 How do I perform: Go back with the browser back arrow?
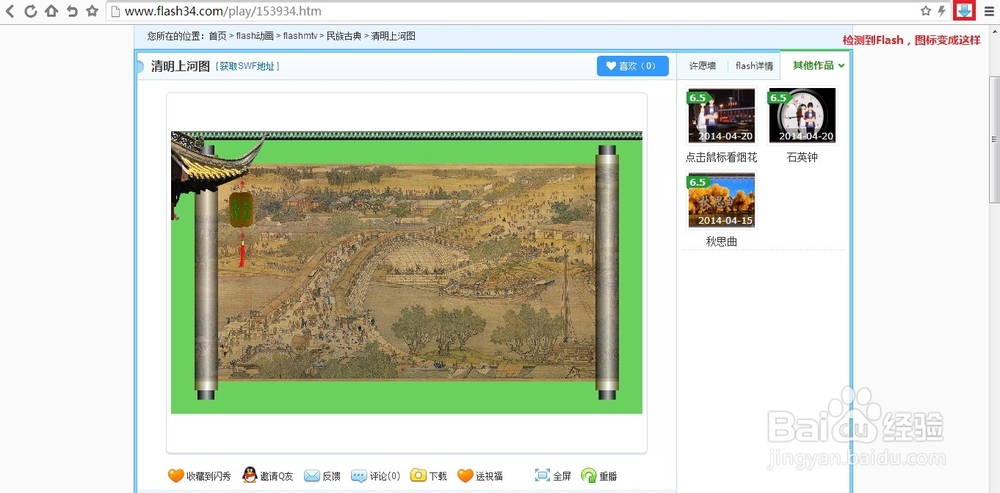10,11
